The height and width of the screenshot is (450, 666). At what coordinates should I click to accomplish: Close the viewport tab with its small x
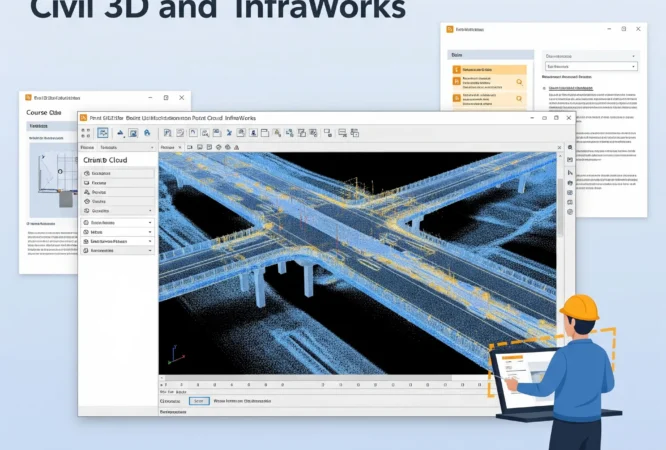click(x=180, y=147)
